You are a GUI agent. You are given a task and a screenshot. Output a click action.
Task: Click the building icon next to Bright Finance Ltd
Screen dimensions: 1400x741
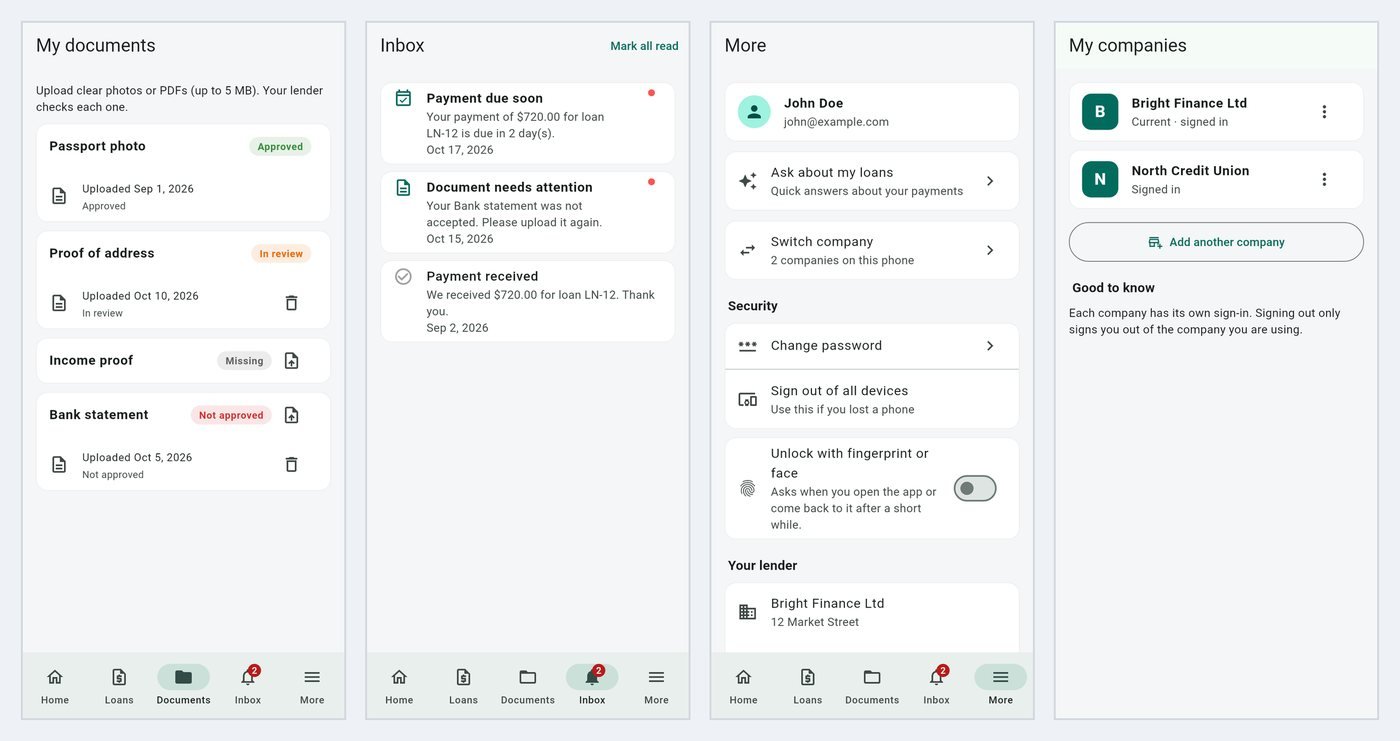[747, 612]
